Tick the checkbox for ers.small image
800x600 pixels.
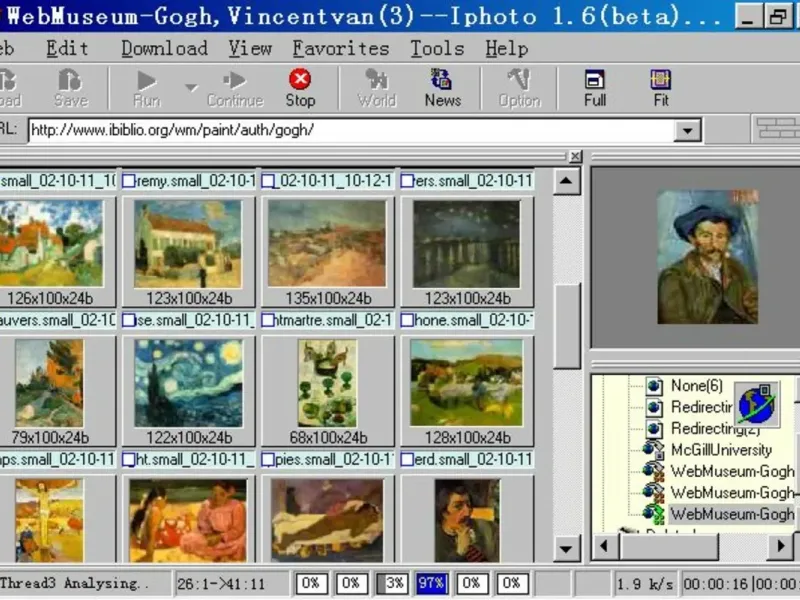tap(407, 181)
